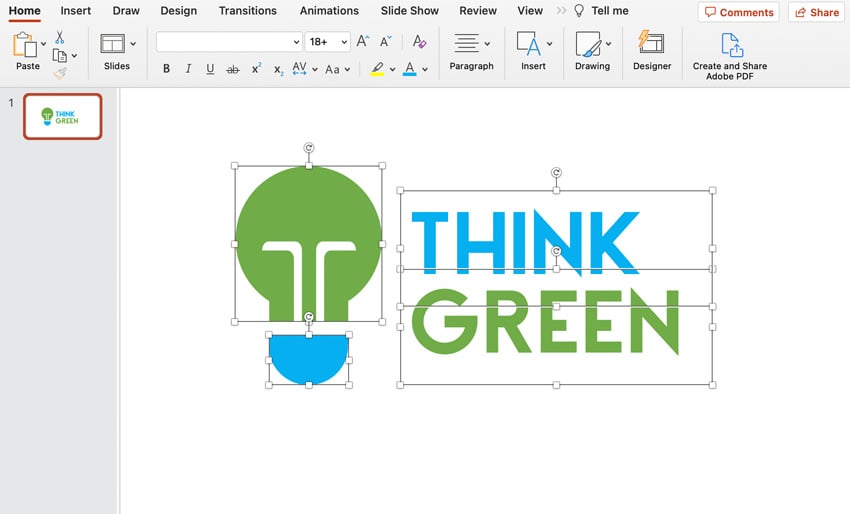850x514 pixels.
Task: Click the Clear Formatting eraser icon
Action: pos(420,42)
